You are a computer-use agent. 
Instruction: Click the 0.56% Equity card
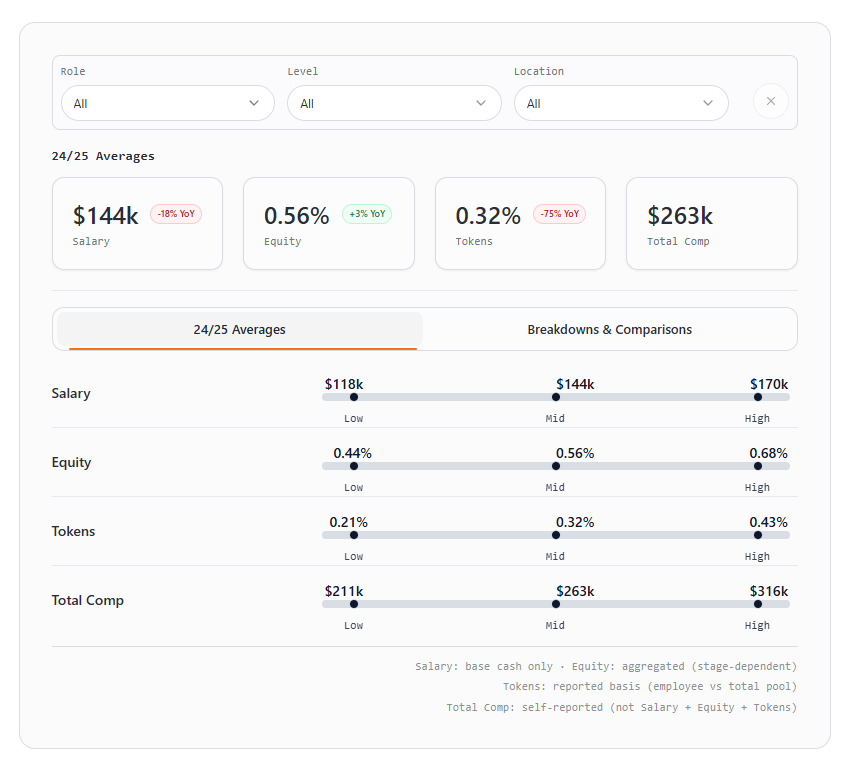click(328, 224)
